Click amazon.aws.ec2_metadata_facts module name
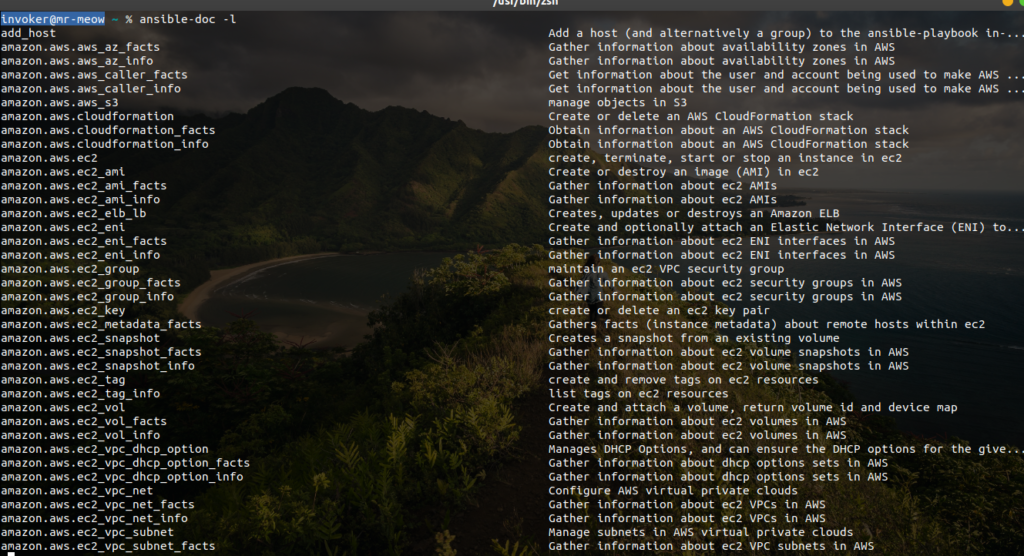The height and width of the screenshot is (556, 1024). click(x=101, y=324)
